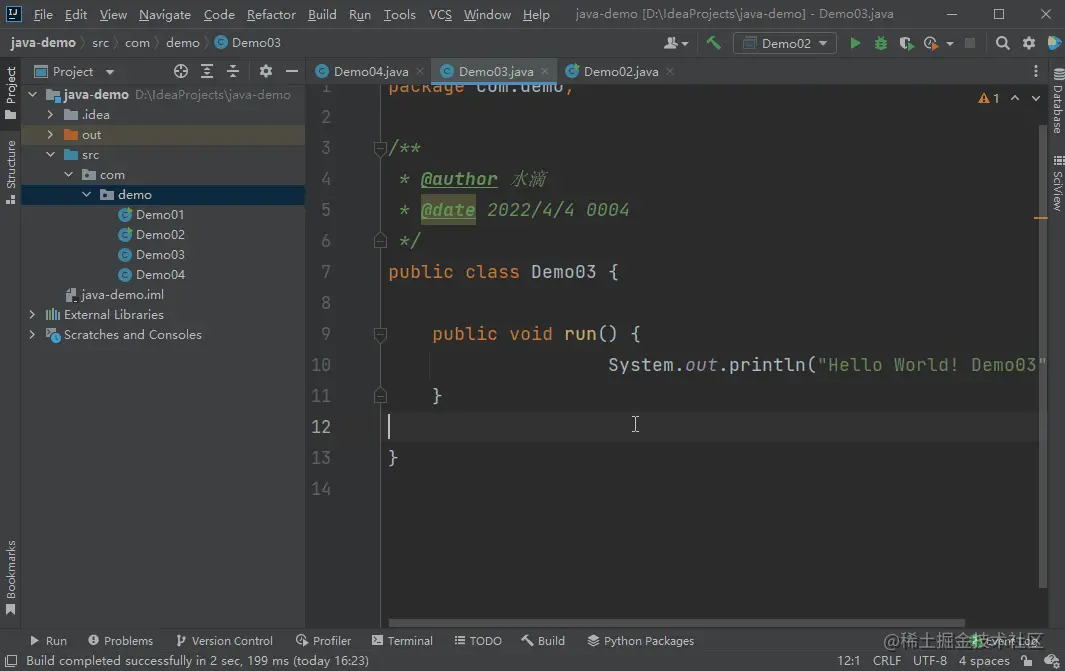This screenshot has width=1065, height=671.
Task: Expand the External Libraries node
Action: pyautogui.click(x=33, y=314)
